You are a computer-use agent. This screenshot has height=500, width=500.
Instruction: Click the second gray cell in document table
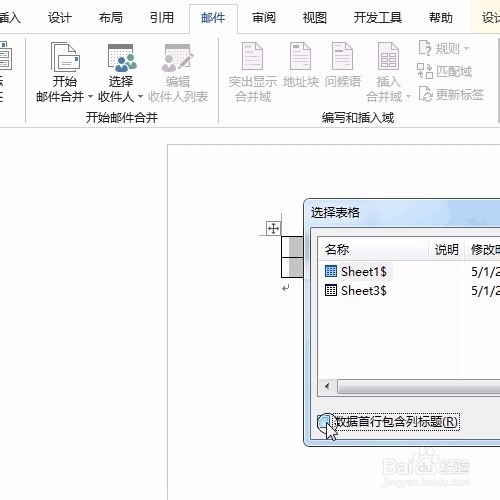[x=296, y=267]
